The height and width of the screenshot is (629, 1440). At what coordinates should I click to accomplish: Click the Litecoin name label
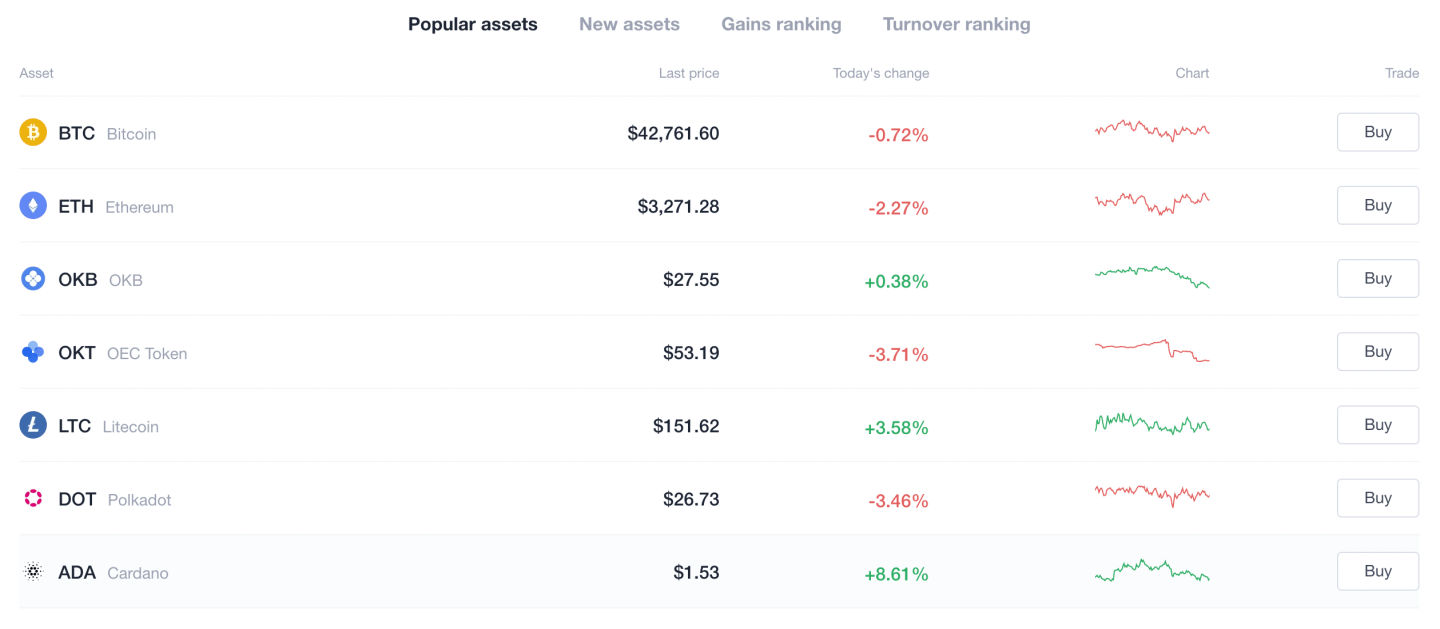click(x=131, y=427)
